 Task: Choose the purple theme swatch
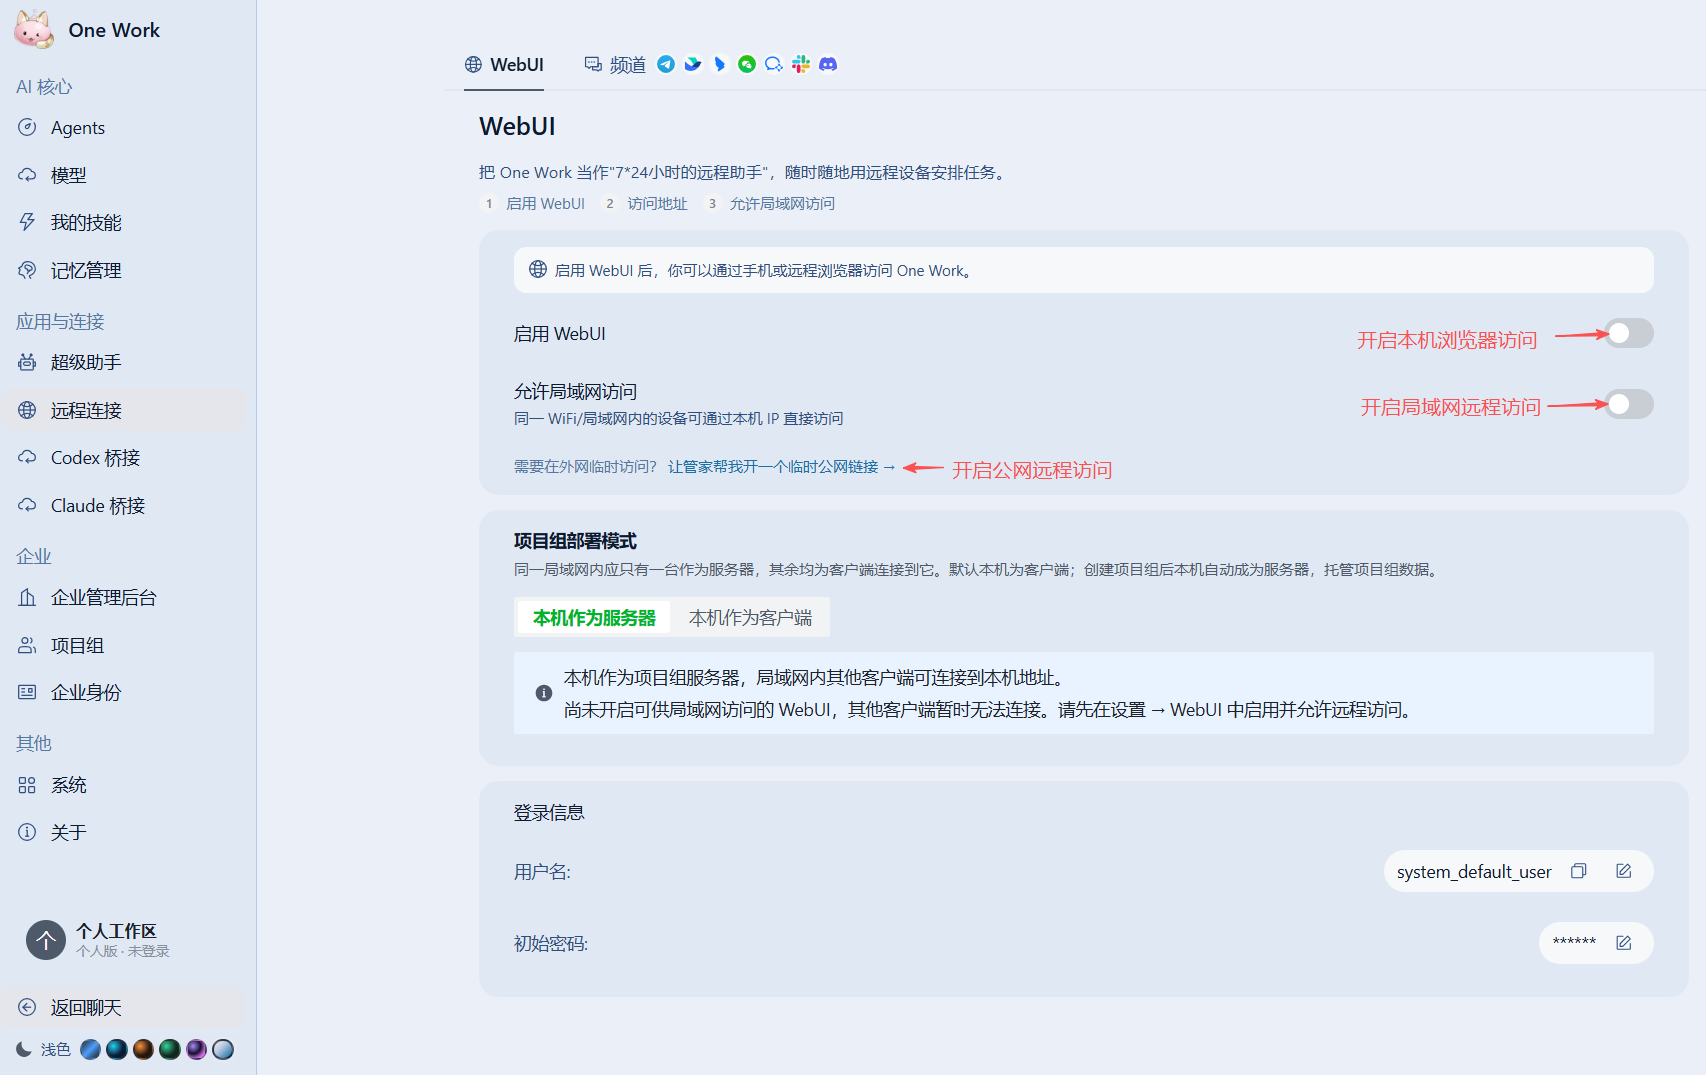[x=196, y=1049]
